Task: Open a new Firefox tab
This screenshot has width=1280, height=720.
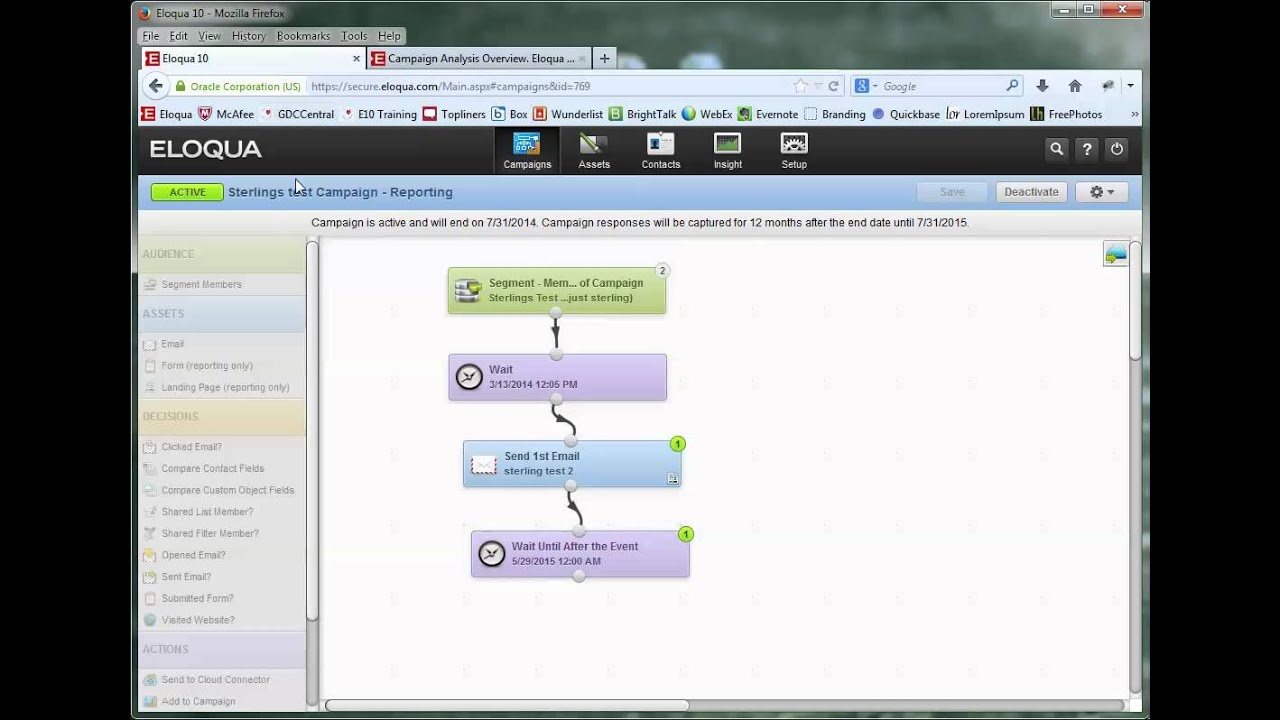Action: (604, 58)
